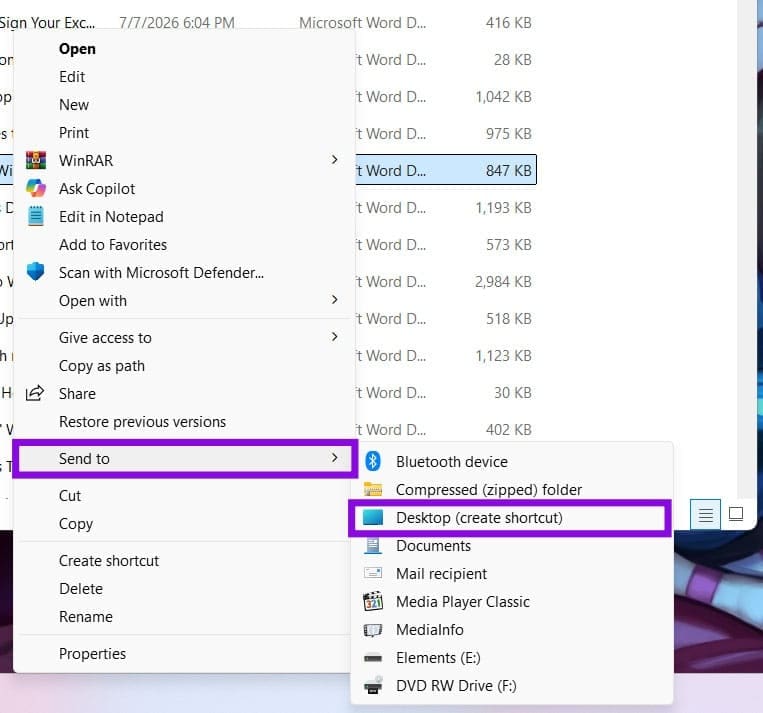
Task: Switch to details view layout icon
Action: click(x=706, y=514)
